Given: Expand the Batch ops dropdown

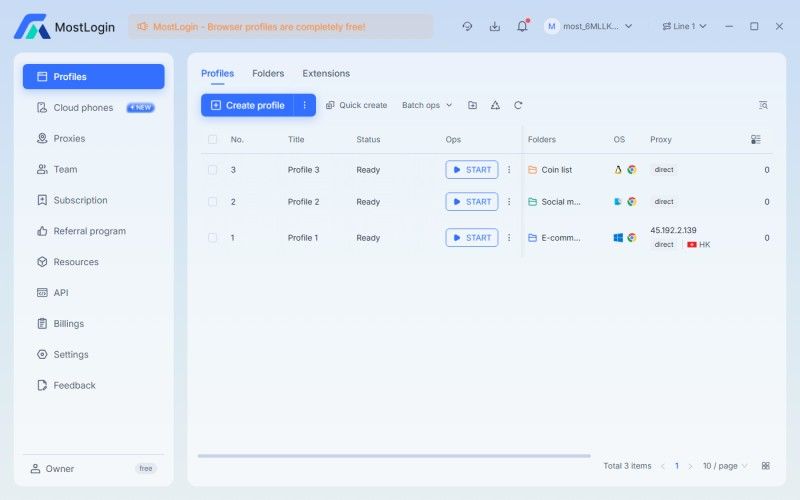Looking at the screenshot, I should 427,105.
